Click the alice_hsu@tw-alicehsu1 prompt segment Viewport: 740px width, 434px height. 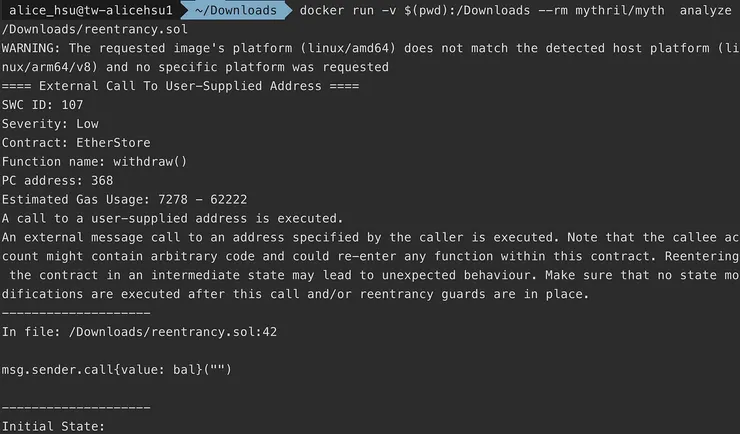[92, 11]
